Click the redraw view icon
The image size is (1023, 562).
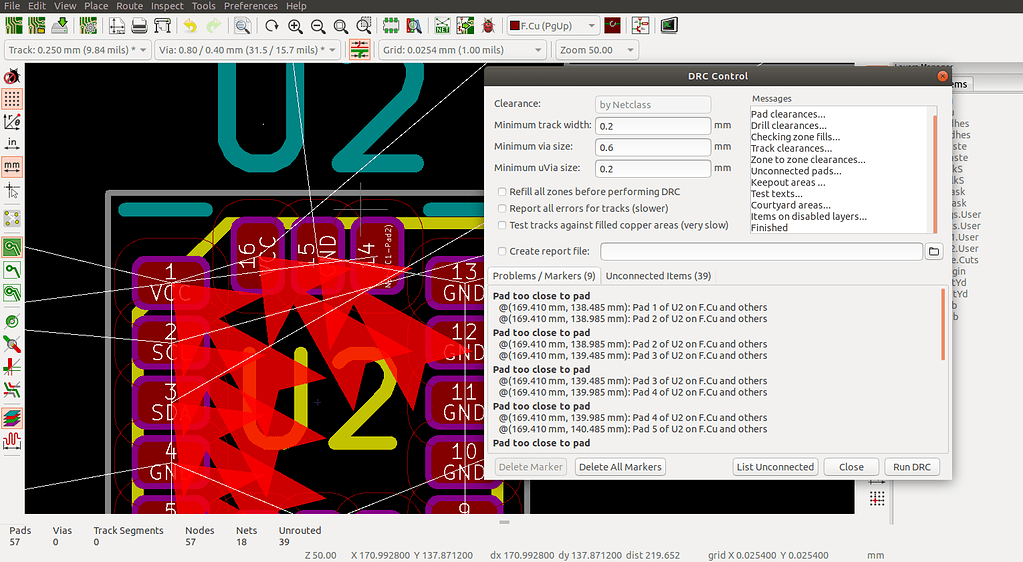pos(272,25)
